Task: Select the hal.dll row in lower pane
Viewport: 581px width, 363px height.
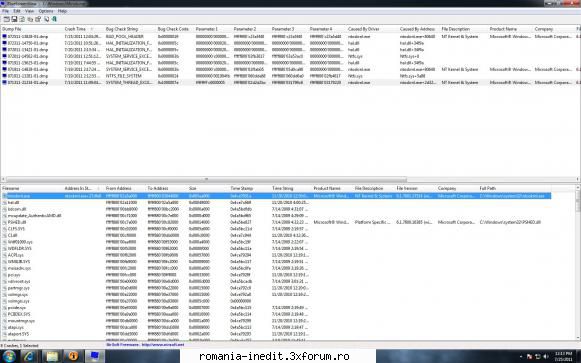Action: click(276, 203)
